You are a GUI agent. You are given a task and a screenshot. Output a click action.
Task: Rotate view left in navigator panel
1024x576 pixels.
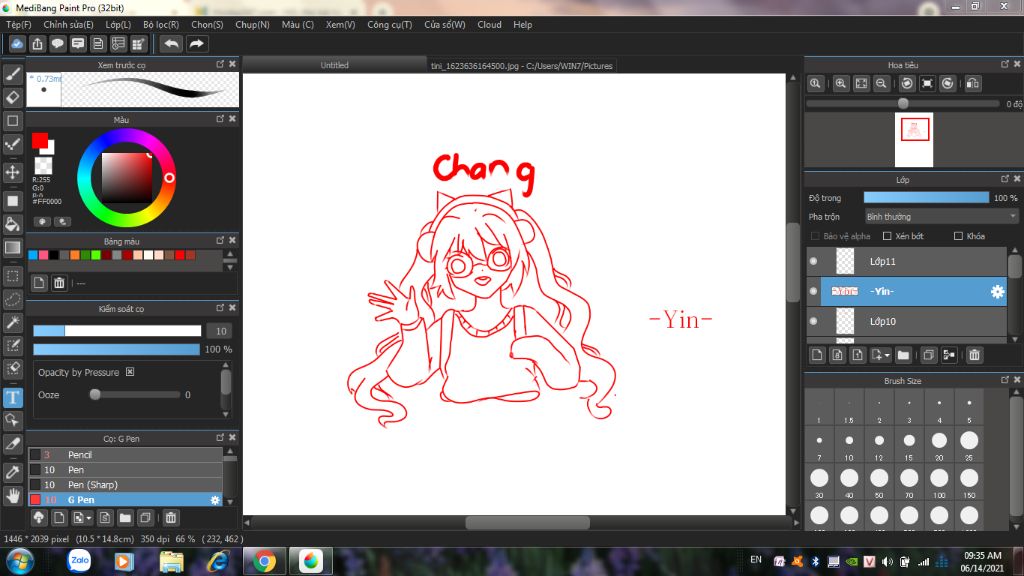click(x=906, y=84)
